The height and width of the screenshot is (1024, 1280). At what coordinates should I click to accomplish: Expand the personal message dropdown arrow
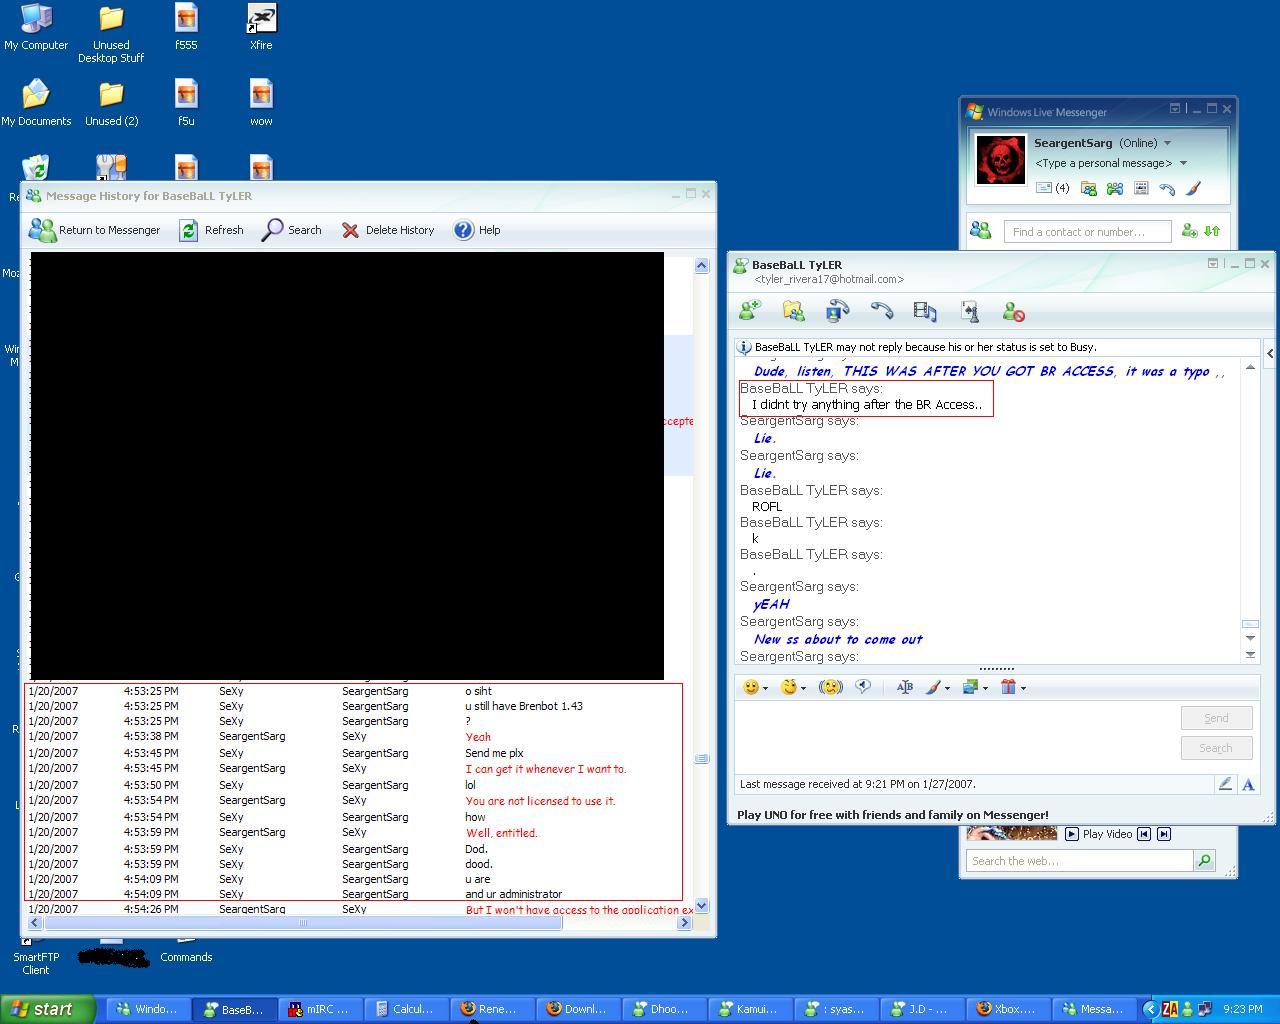[x=1183, y=163]
